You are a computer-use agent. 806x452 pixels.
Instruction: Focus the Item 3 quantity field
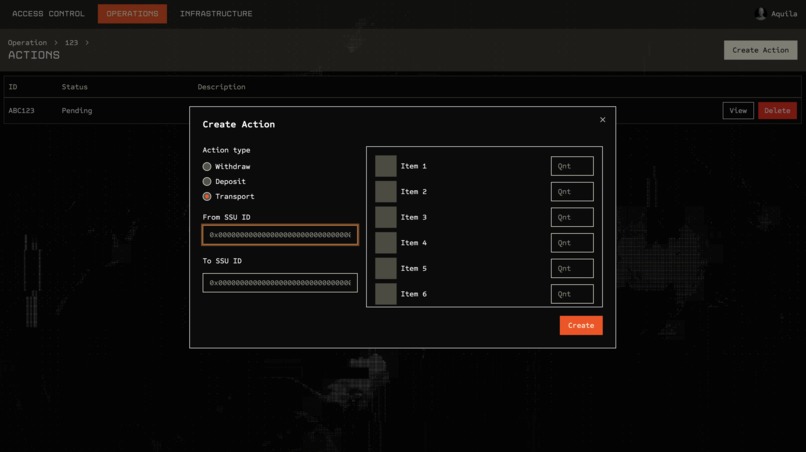click(x=572, y=217)
